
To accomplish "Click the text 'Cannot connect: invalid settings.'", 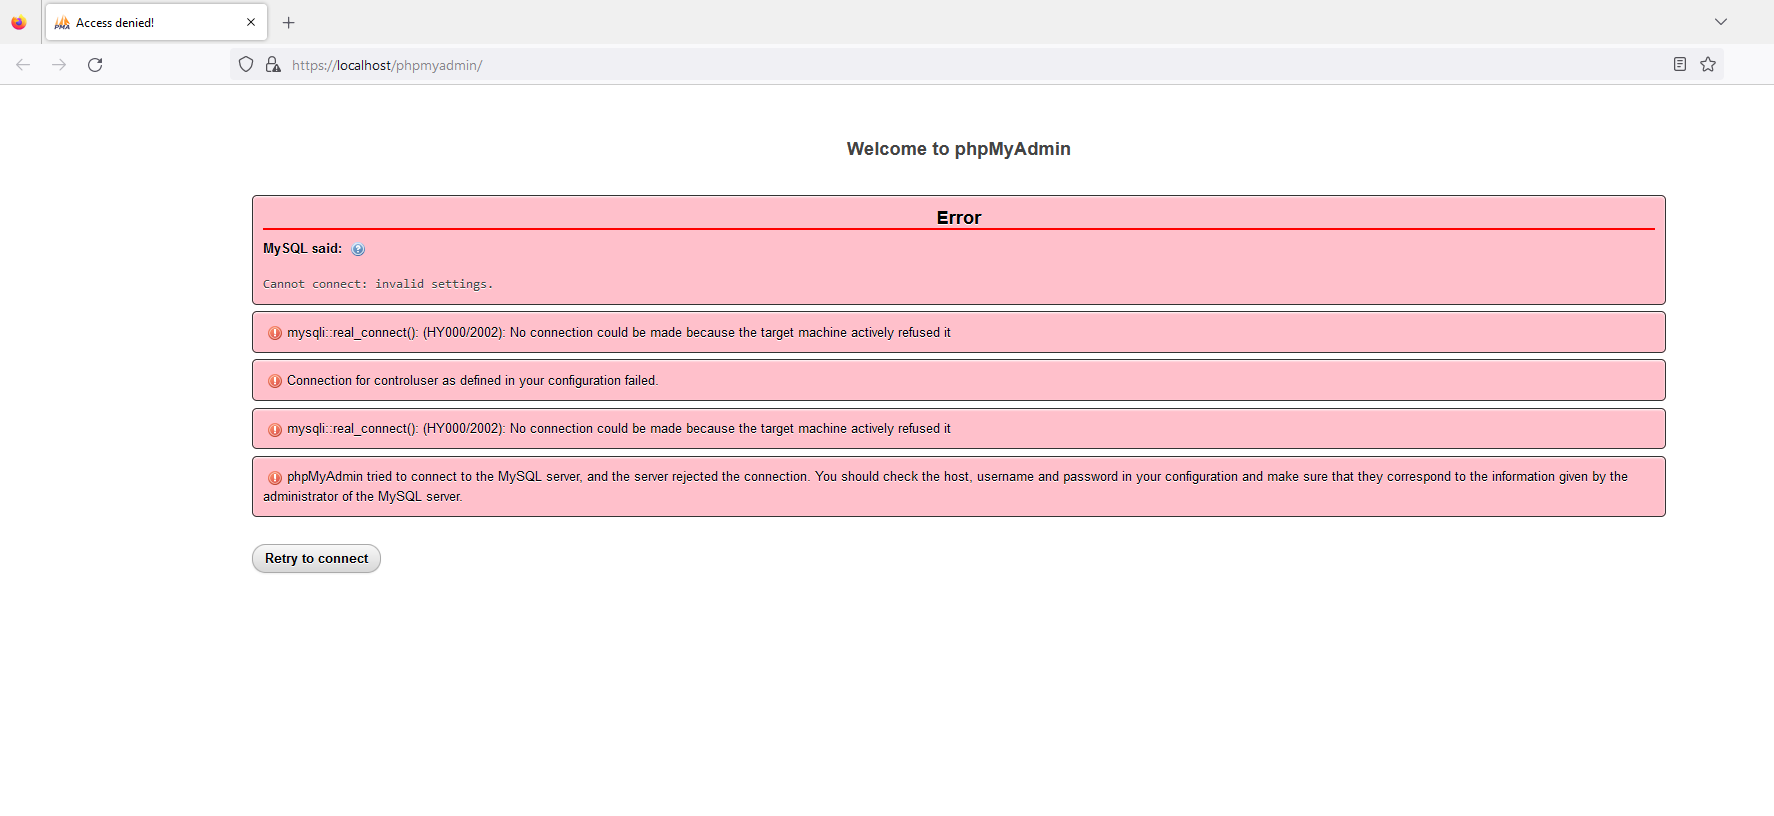I will click(378, 284).
